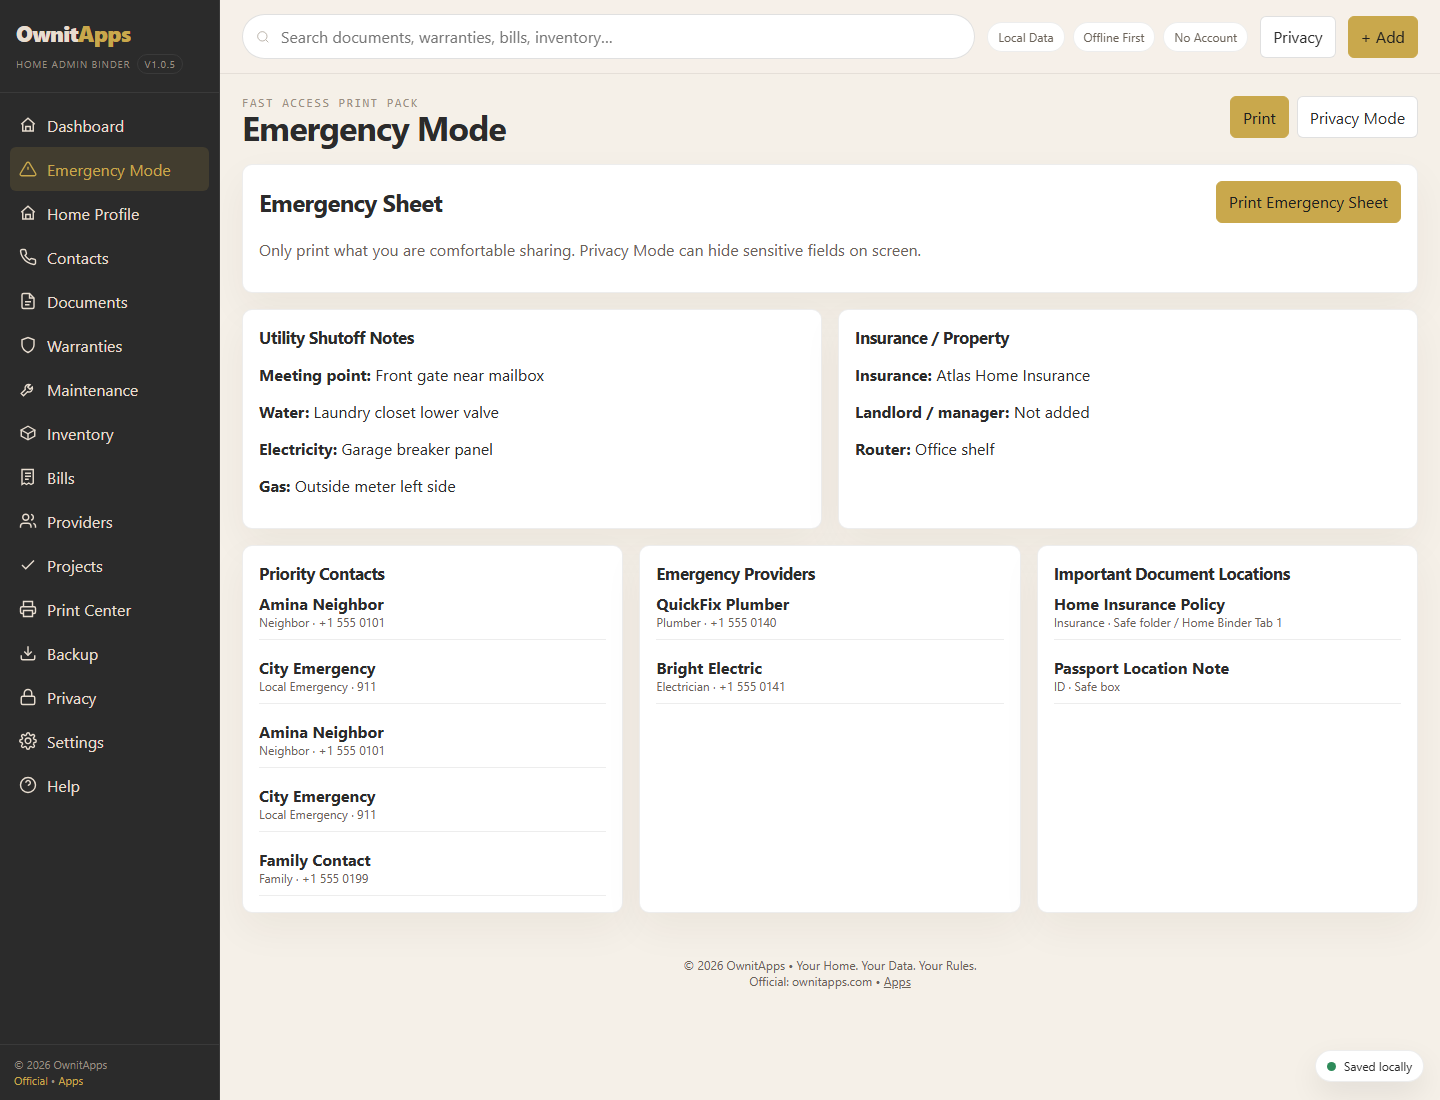Focus the search documents input field
The width and height of the screenshot is (1440, 1100).
coord(608,37)
